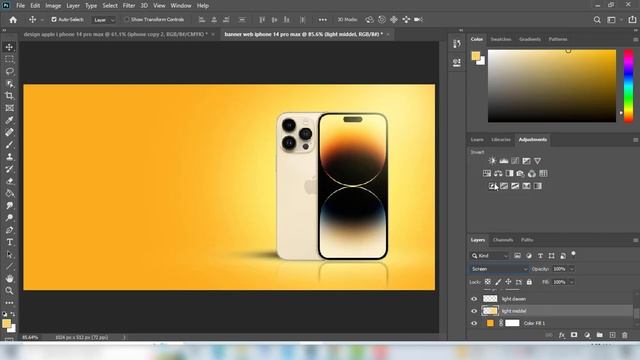Open the workspace switcher dropdown
The height and width of the screenshot is (360, 640).
pos(613,20)
